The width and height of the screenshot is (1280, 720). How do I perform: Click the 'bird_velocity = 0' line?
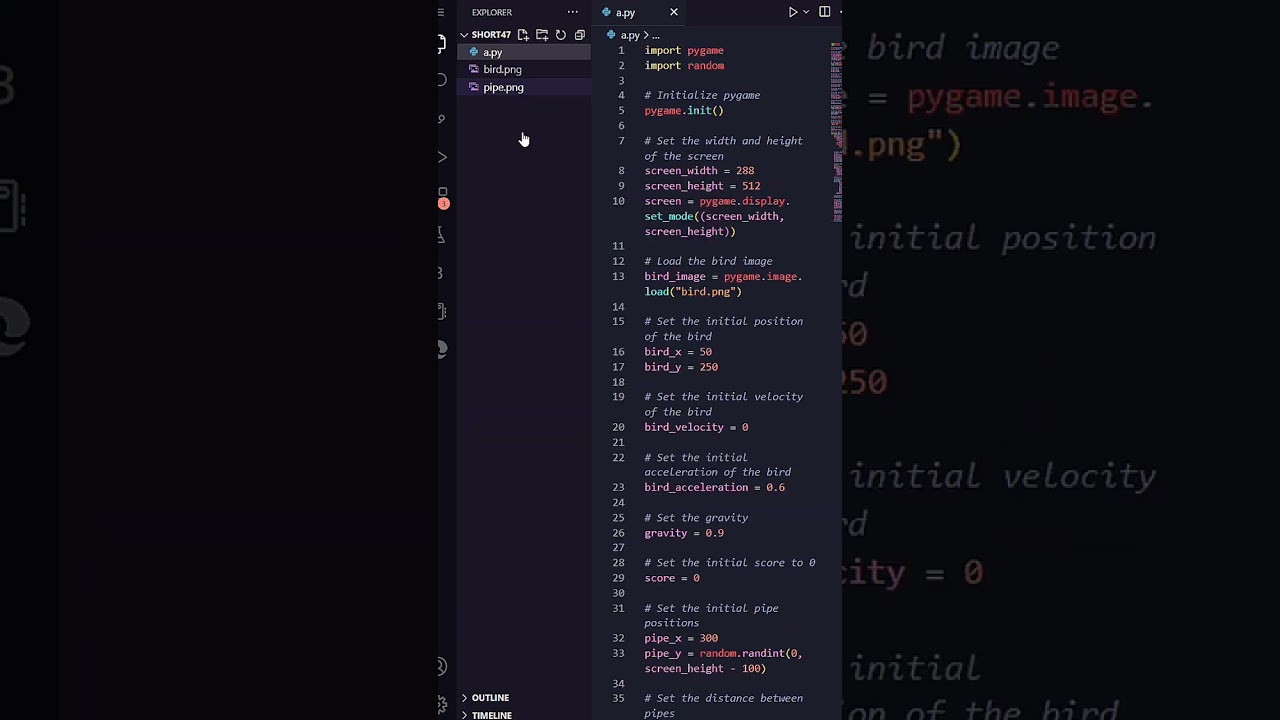coord(696,427)
